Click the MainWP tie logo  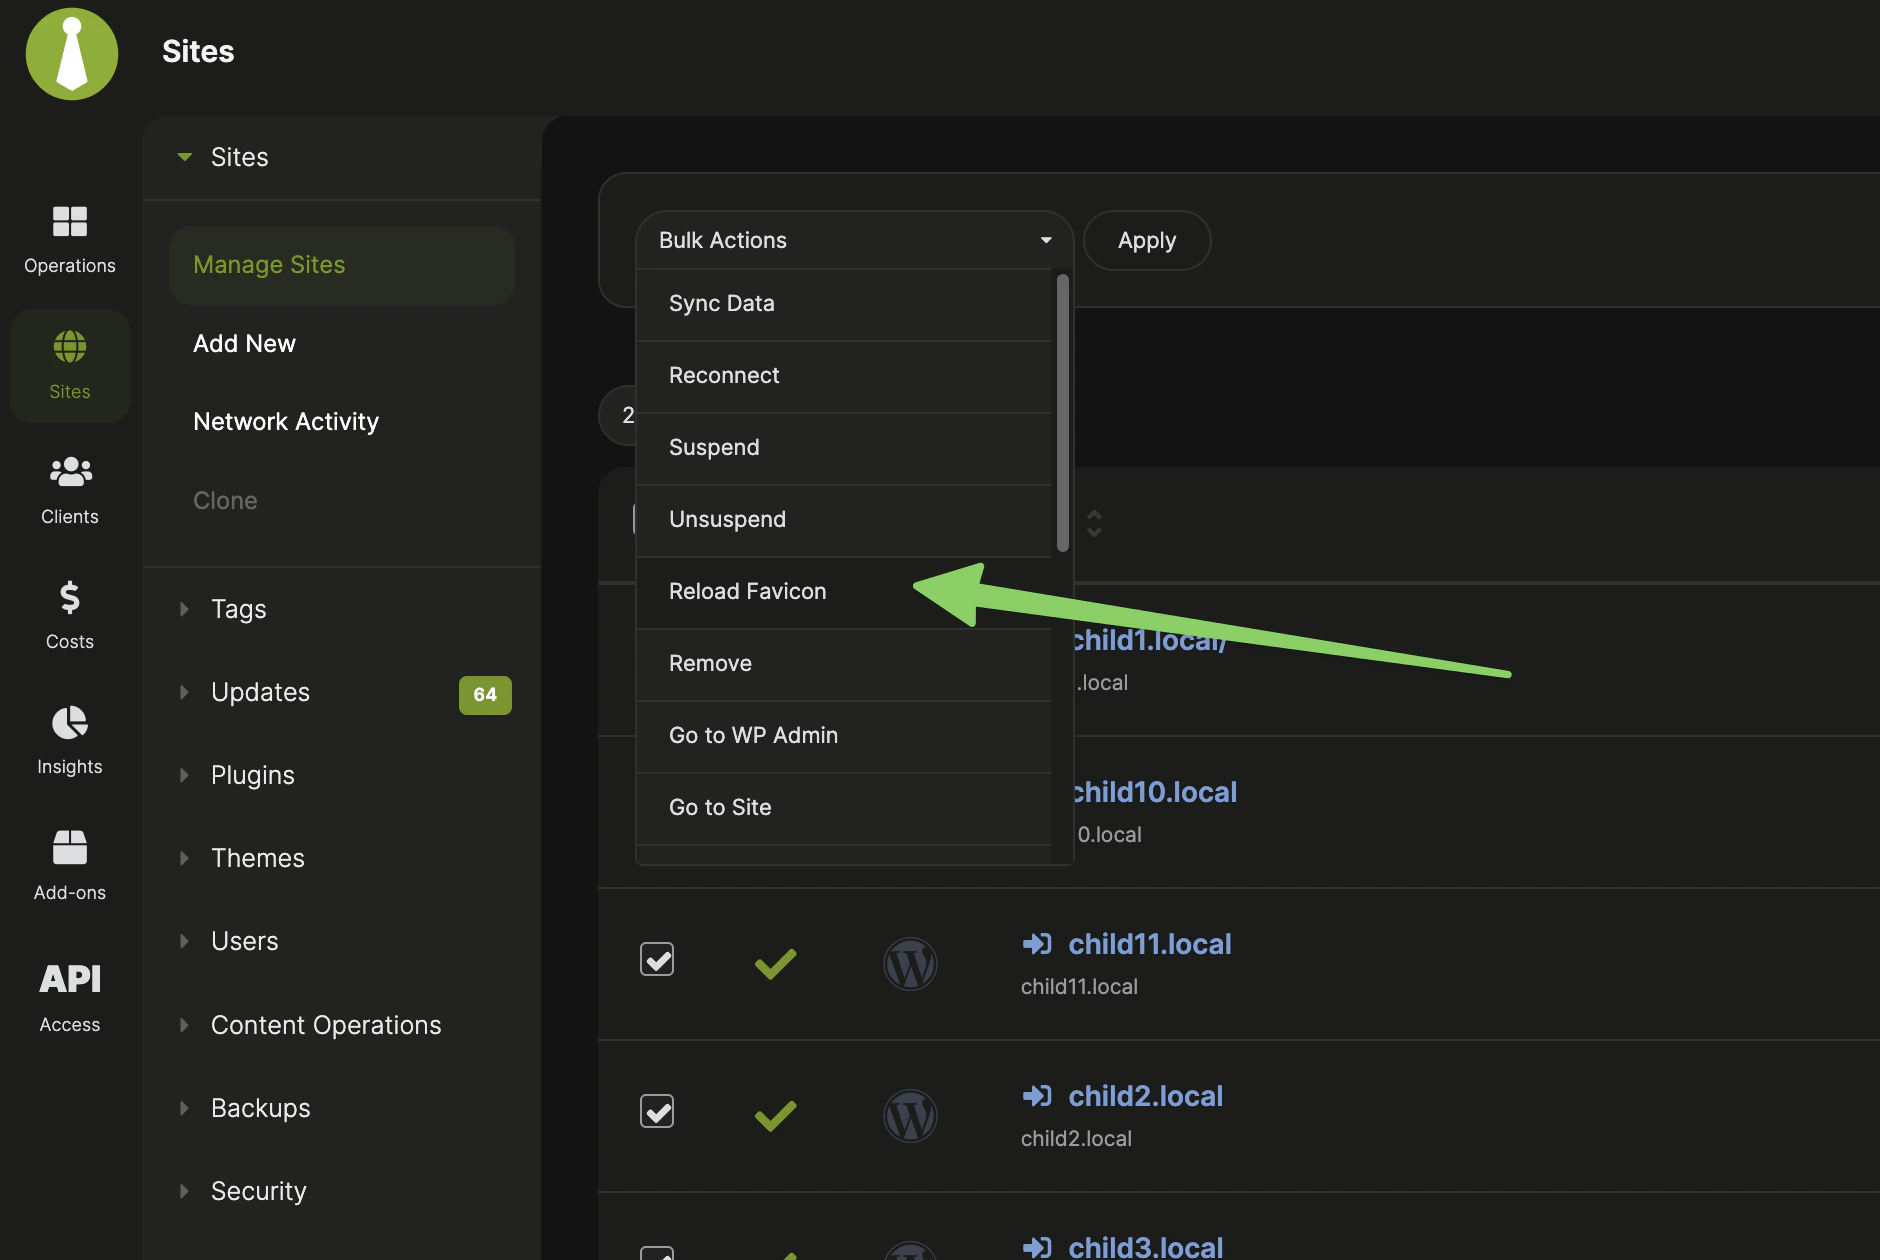click(x=72, y=54)
